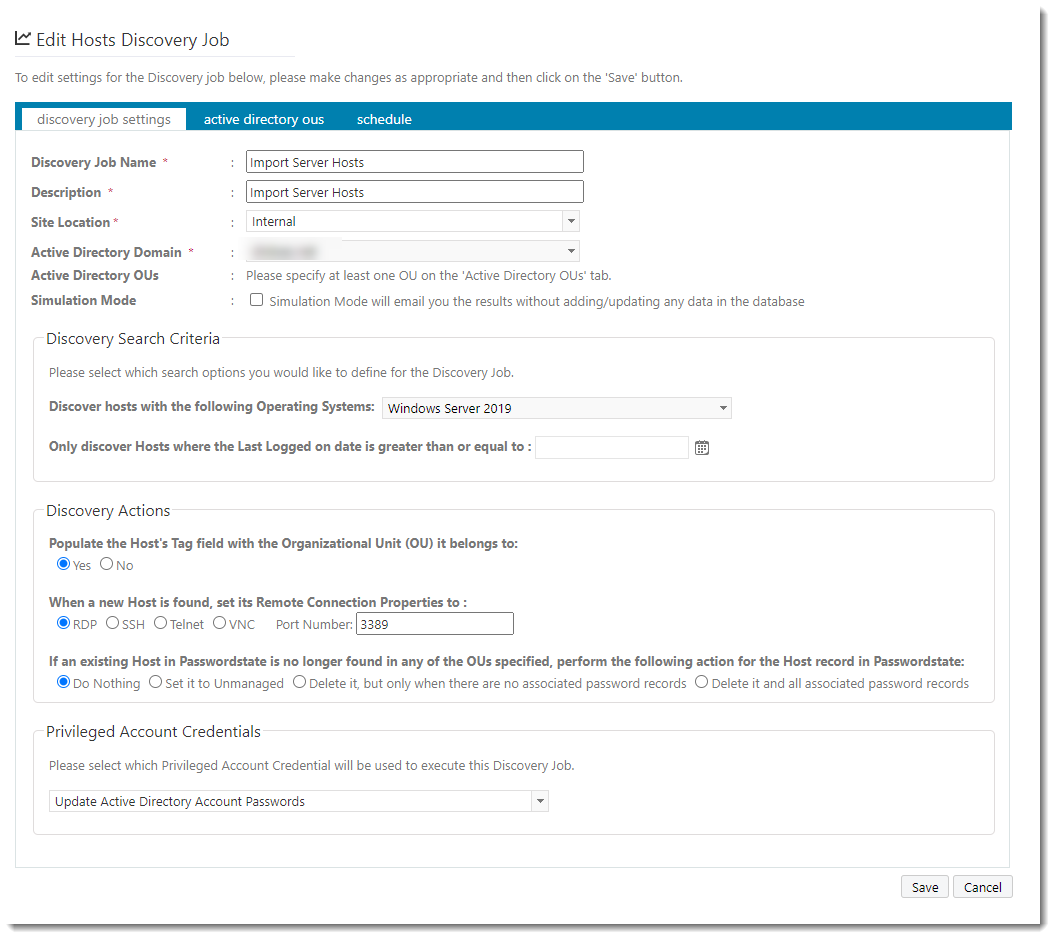Screen dimensions: 1055x939
Task: Select No for populating Host's Tag field
Action: pos(107,564)
